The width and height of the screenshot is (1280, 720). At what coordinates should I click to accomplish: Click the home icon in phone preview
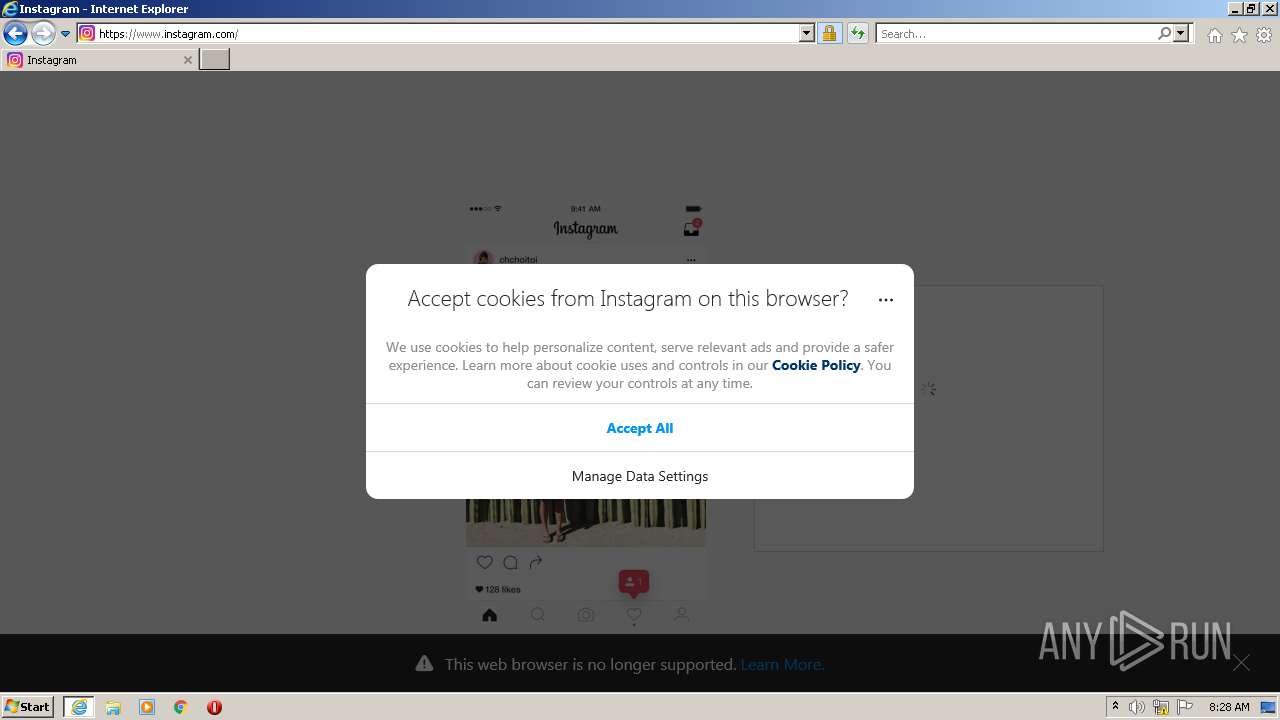(x=489, y=615)
